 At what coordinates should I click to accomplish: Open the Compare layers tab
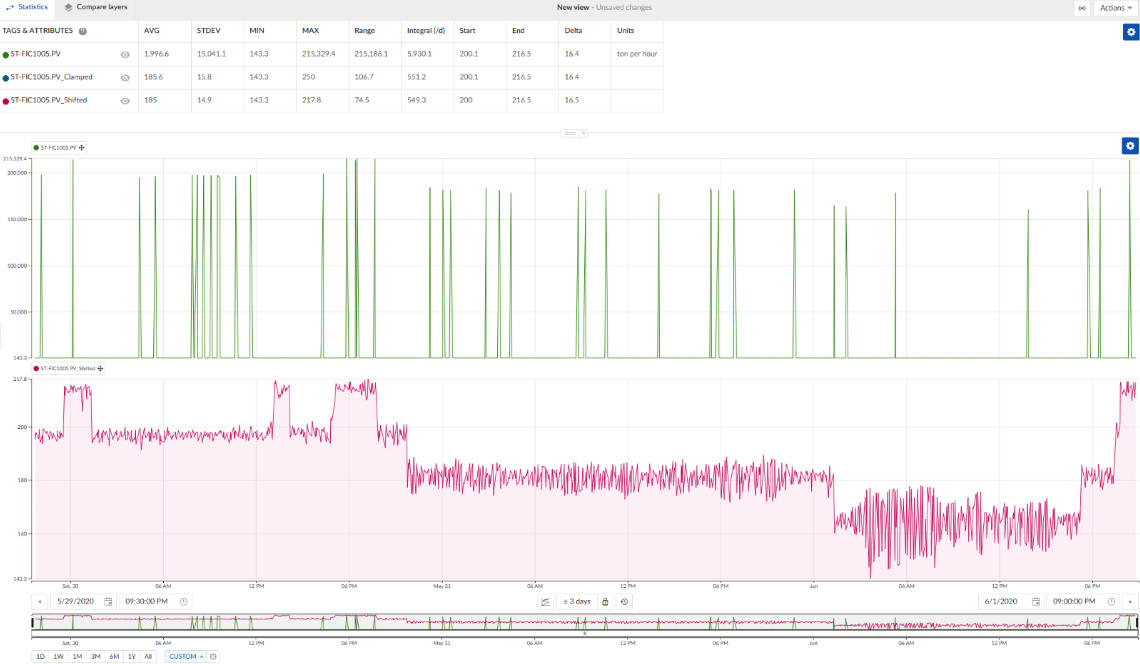pos(95,7)
